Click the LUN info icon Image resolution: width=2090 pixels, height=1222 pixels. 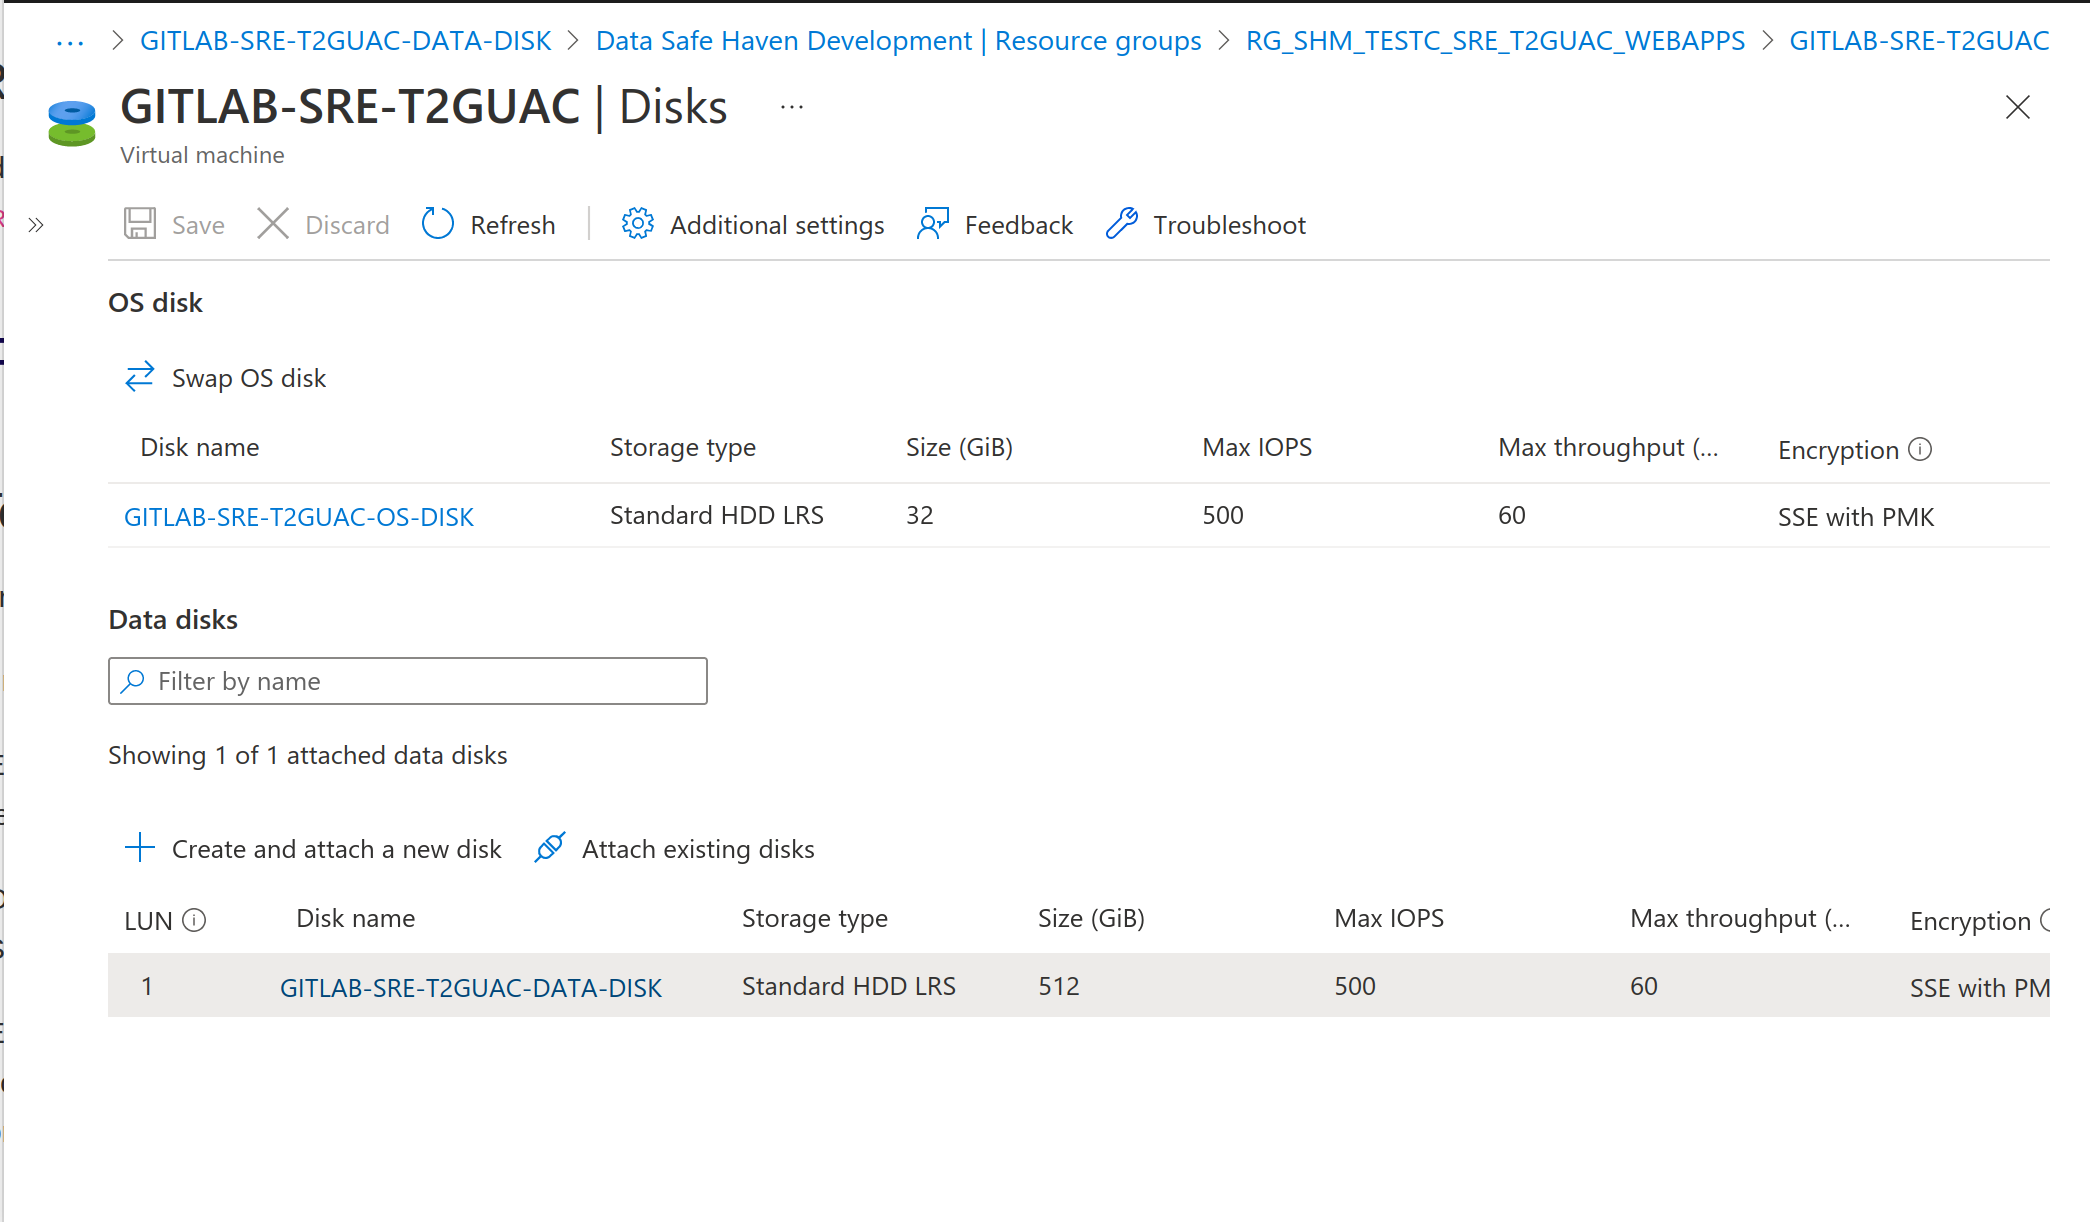pos(194,920)
